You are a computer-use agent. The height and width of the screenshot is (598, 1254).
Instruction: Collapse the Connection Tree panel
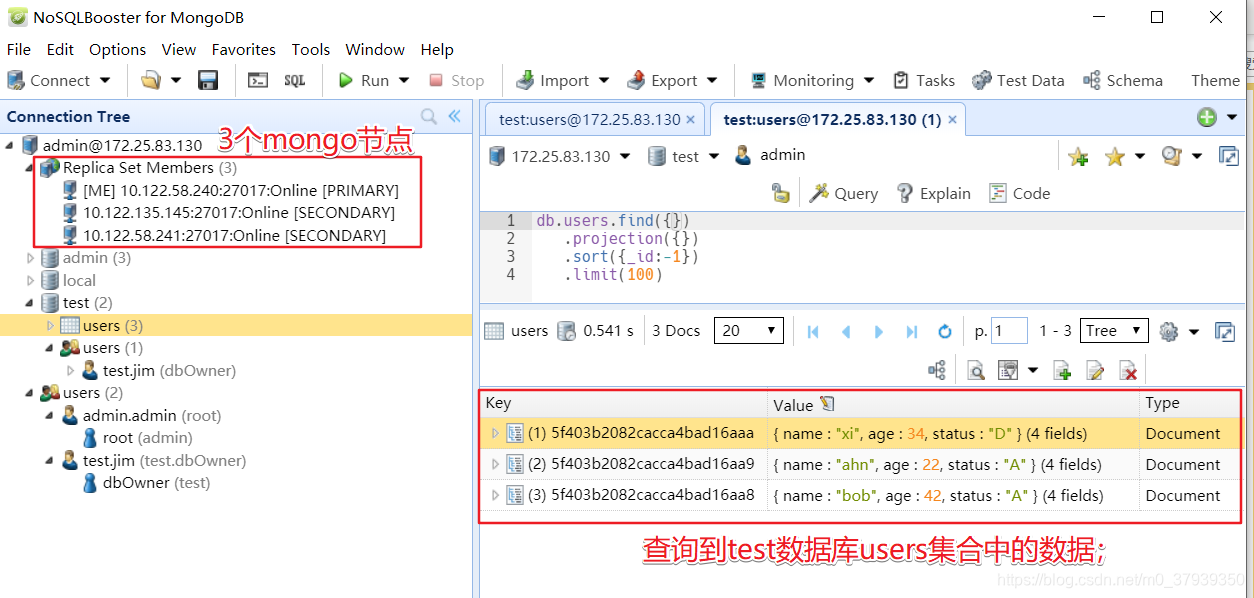(454, 116)
